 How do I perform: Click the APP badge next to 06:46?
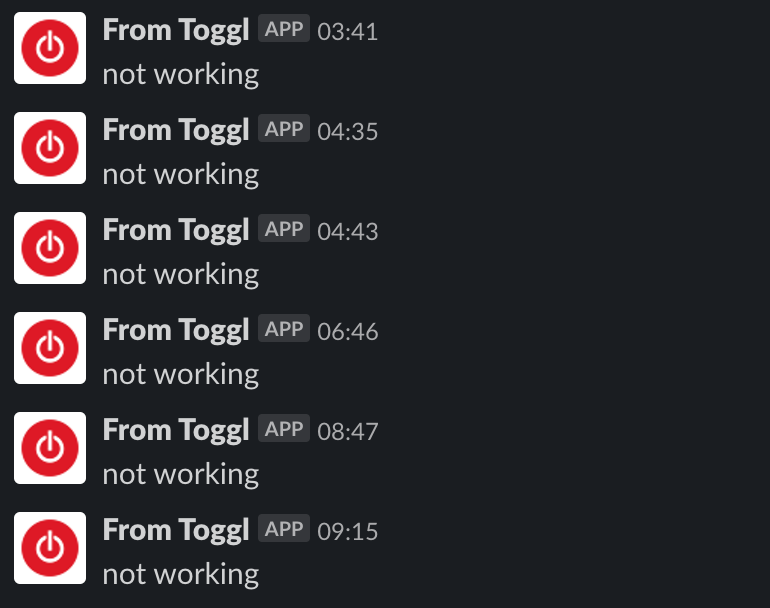click(x=284, y=329)
